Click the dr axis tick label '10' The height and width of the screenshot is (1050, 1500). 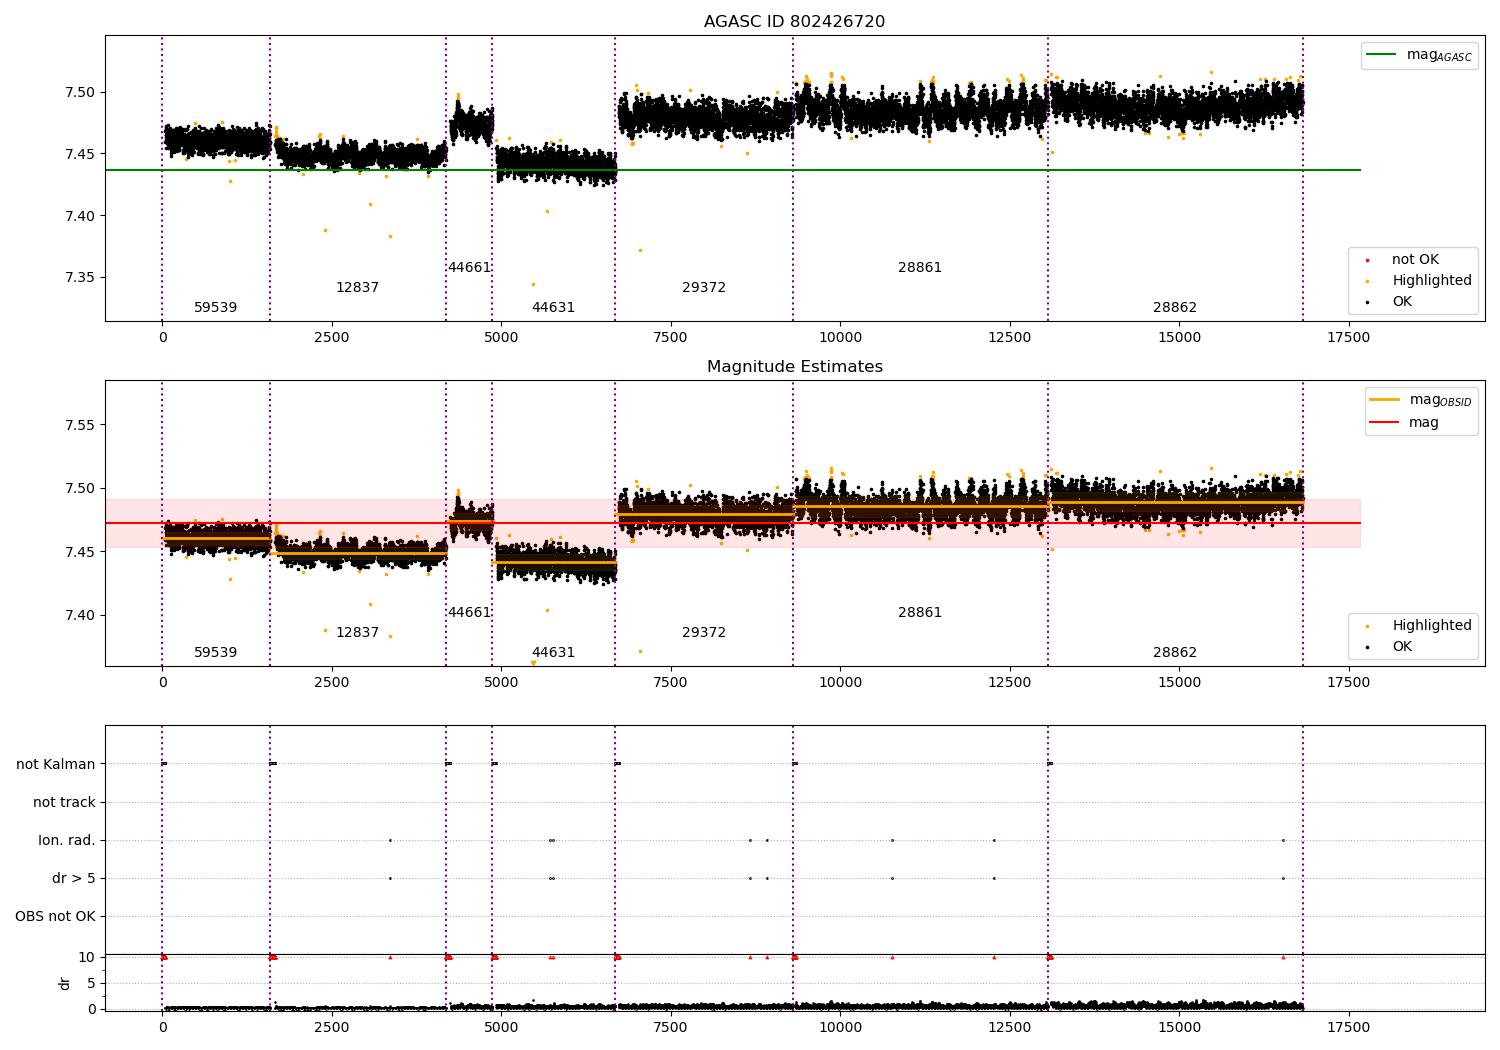[x=87, y=958]
